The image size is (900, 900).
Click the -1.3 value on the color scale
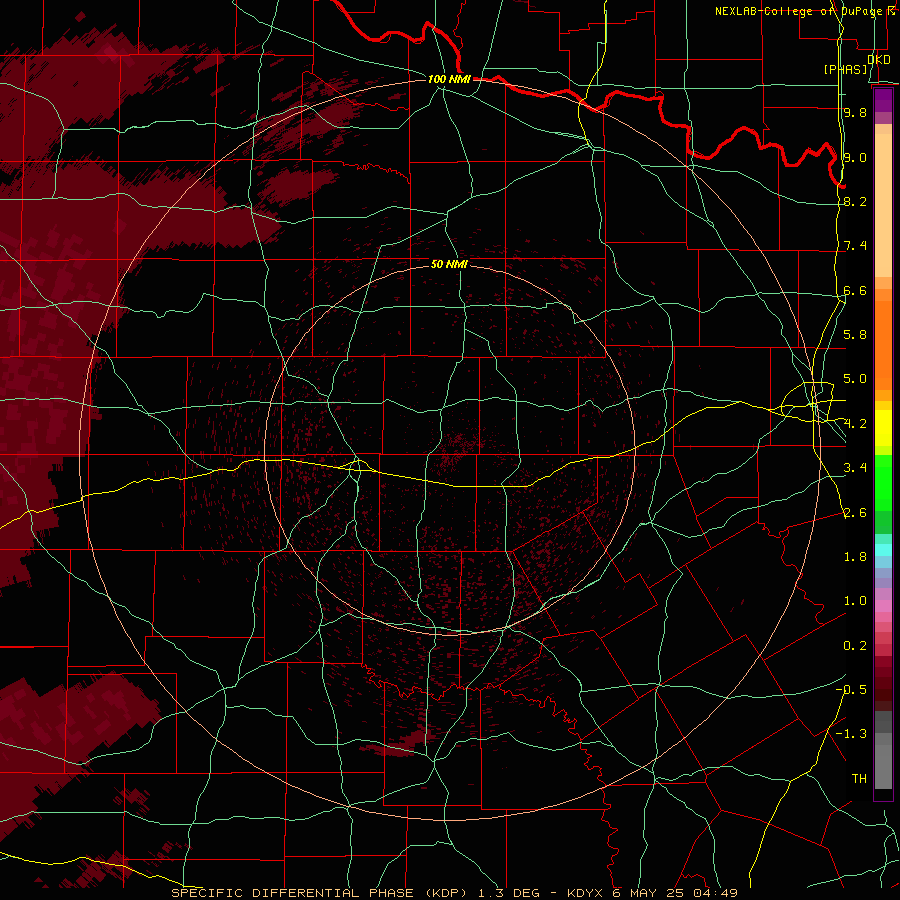pyautogui.click(x=851, y=734)
